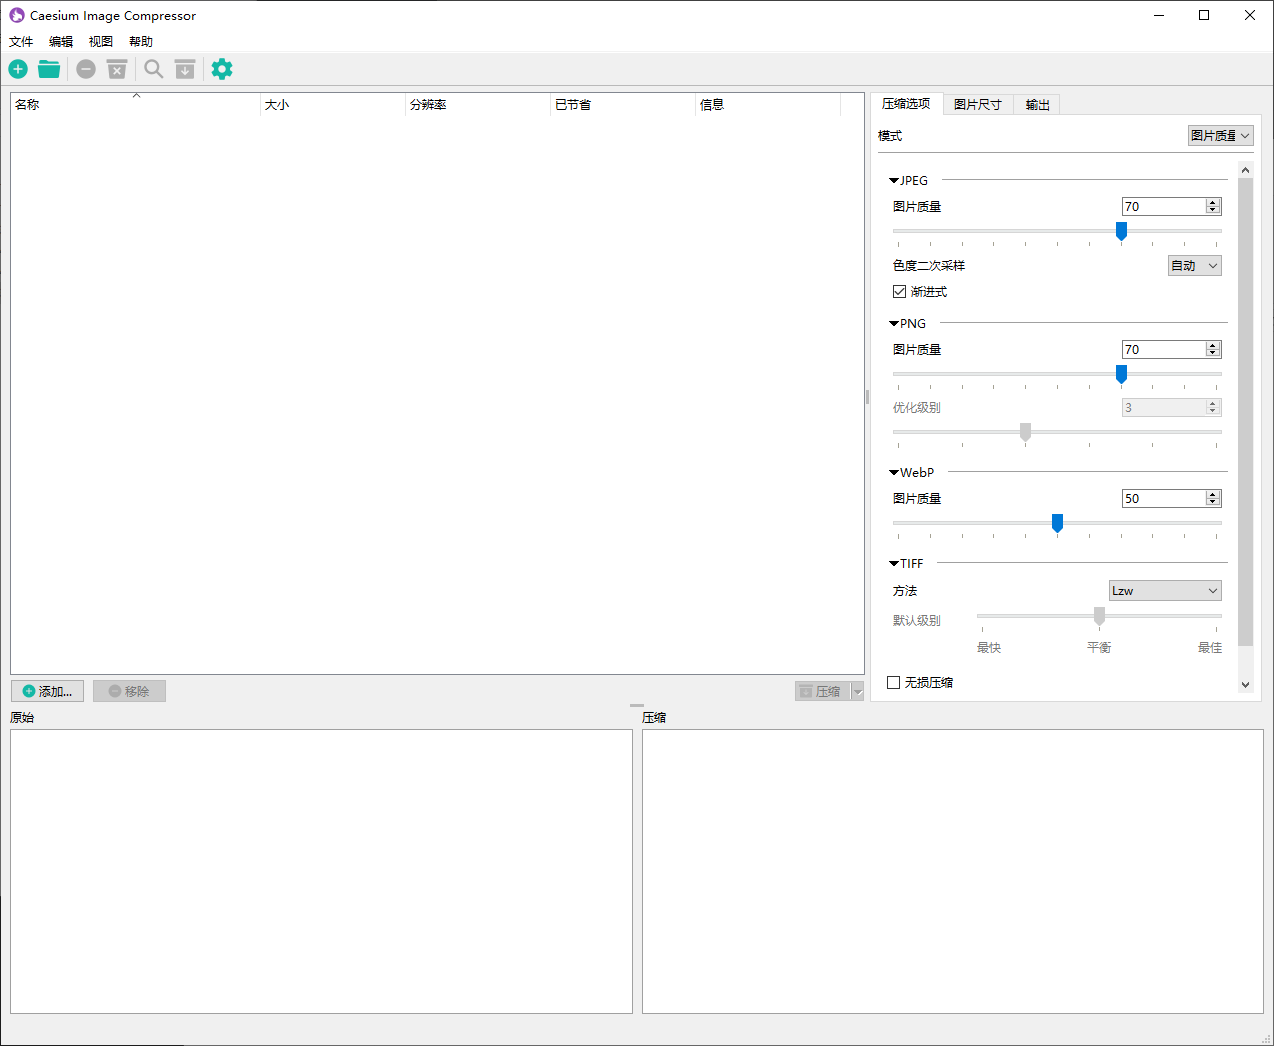
Task: Open settings with the teal gear icon
Action: click(222, 69)
